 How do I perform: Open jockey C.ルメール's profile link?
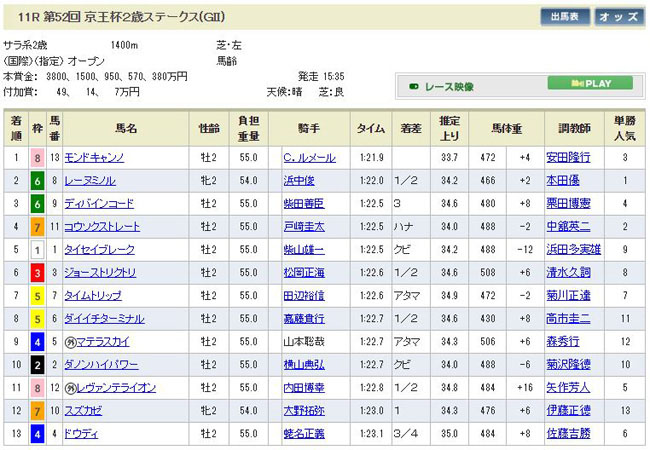click(x=309, y=158)
